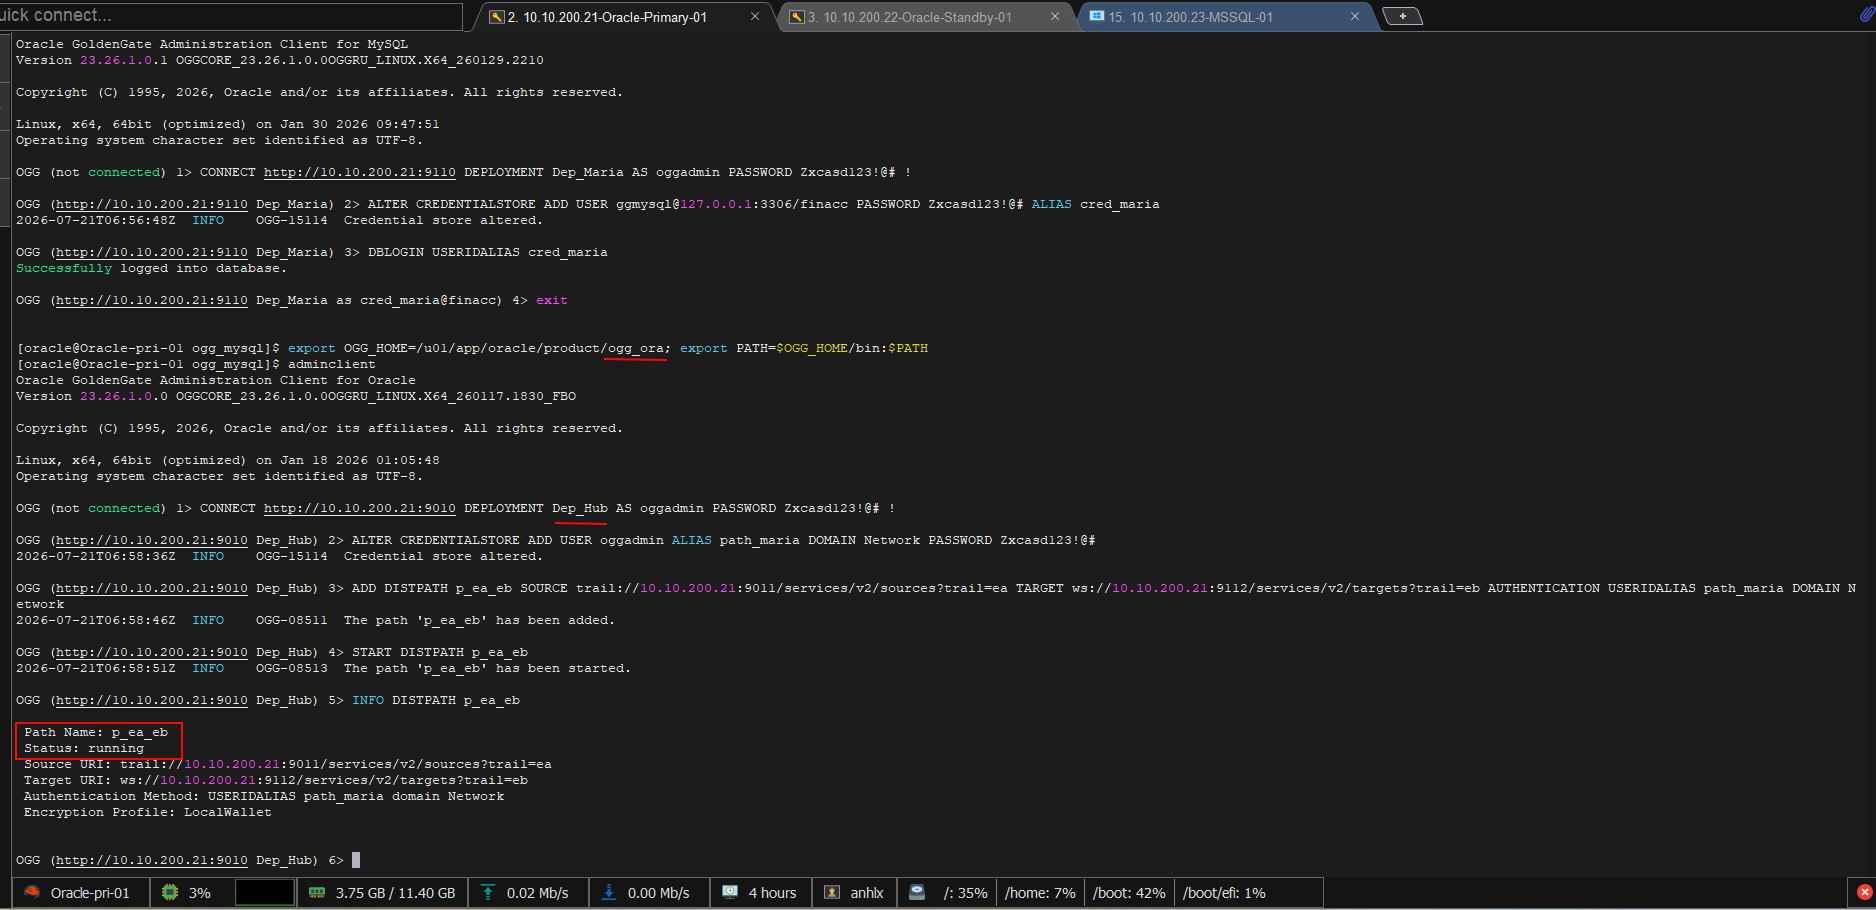Click the 'exit' command text
Viewport: 1876px width, 910px height.
[x=552, y=300]
